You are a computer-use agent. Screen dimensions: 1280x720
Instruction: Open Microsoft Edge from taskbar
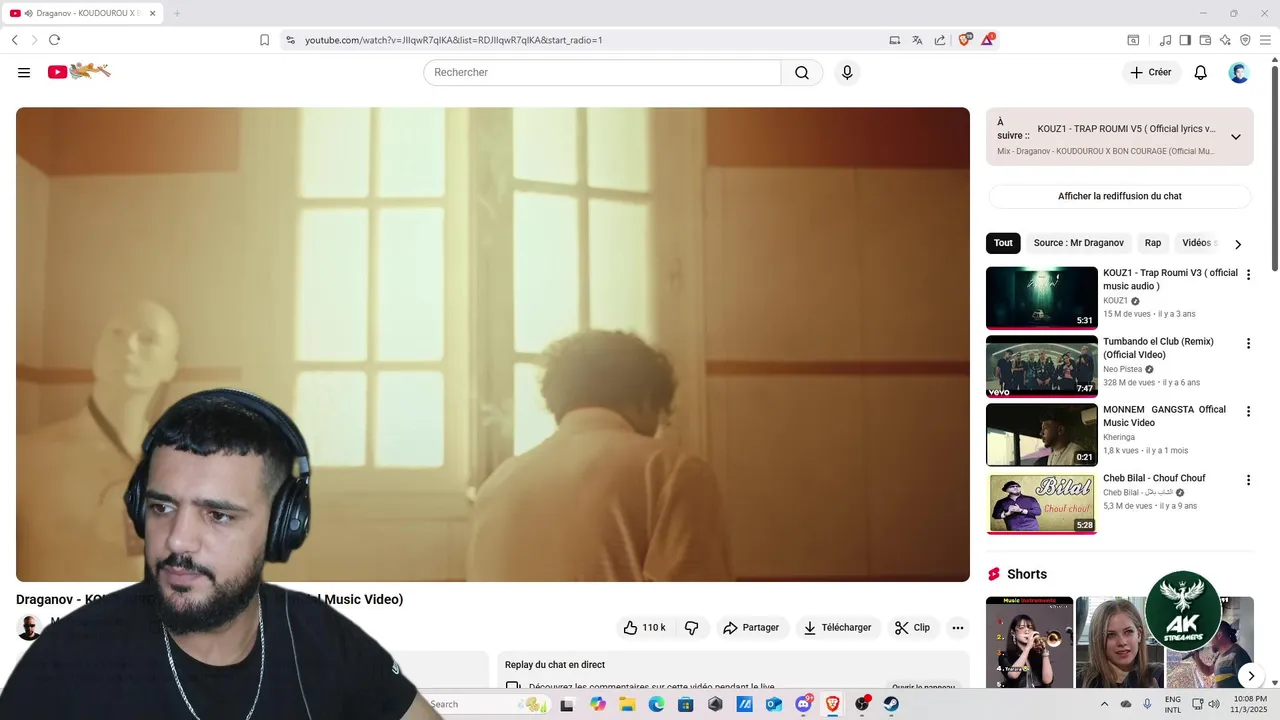pos(656,704)
